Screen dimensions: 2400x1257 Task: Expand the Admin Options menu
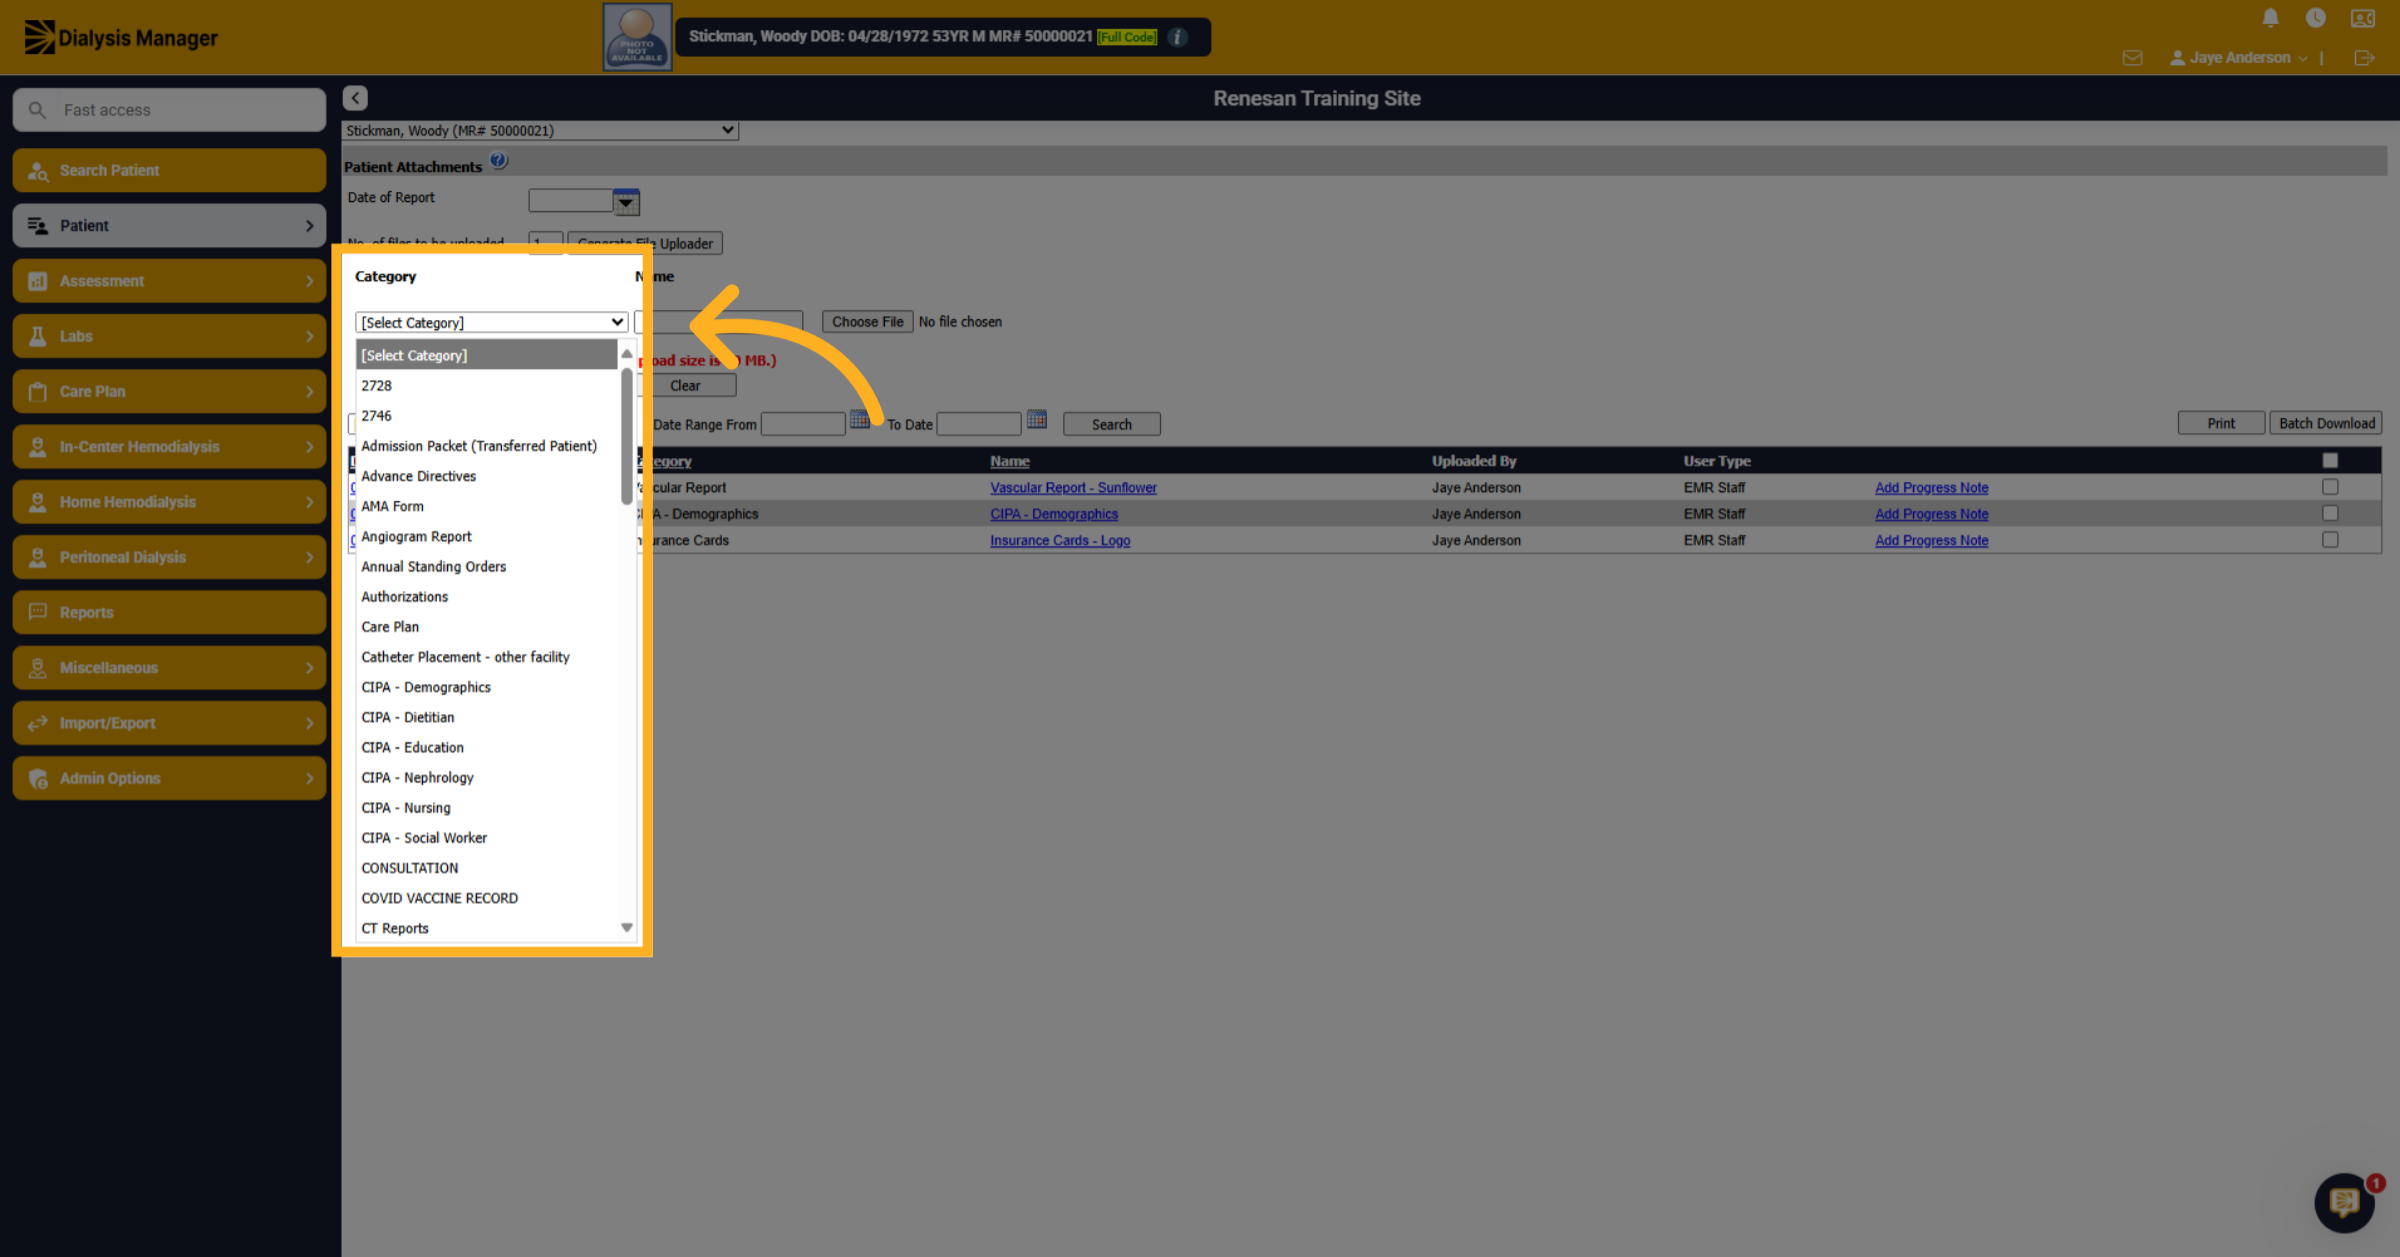(x=169, y=778)
